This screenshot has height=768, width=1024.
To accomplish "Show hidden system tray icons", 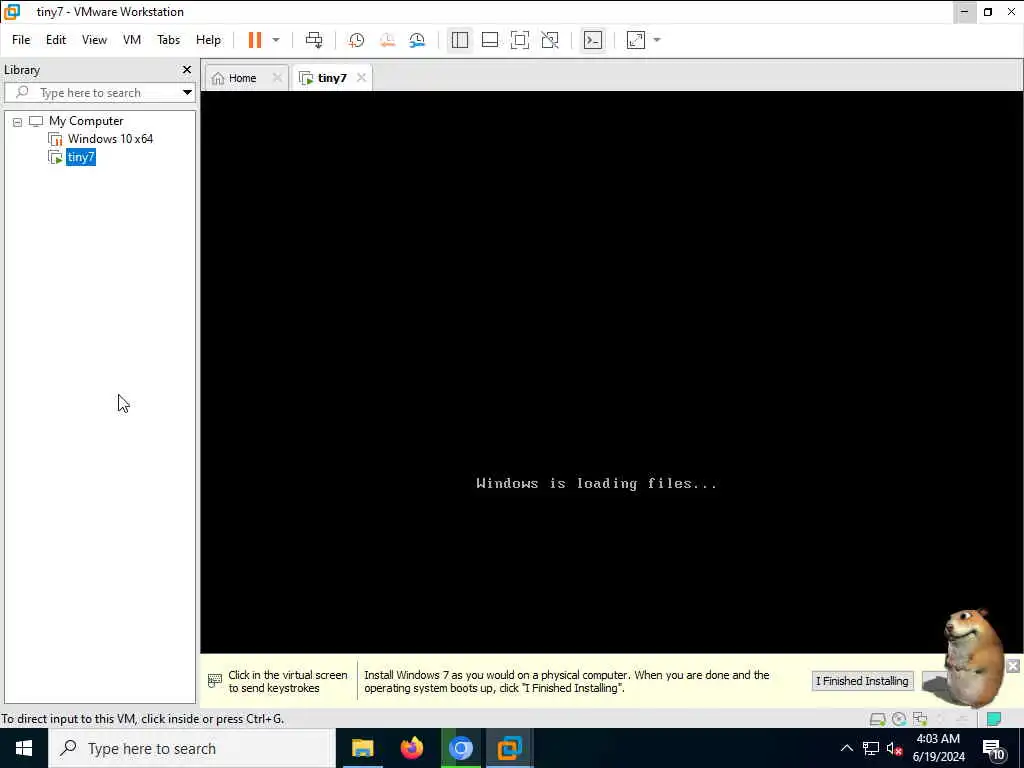I will (x=846, y=748).
